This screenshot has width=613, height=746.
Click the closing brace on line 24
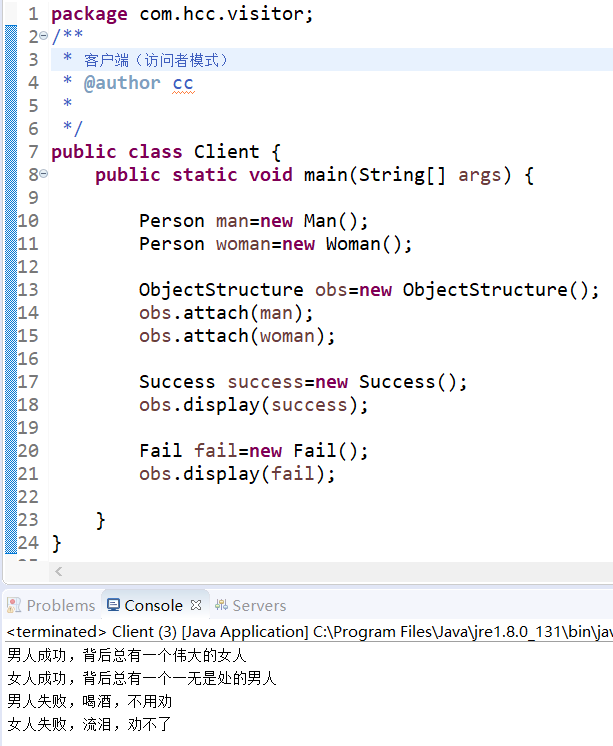click(x=57, y=543)
